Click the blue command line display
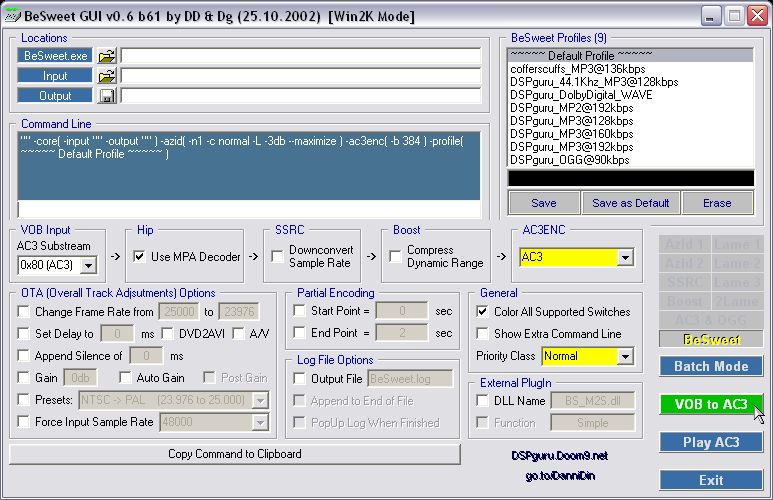773x500 pixels. click(x=249, y=166)
